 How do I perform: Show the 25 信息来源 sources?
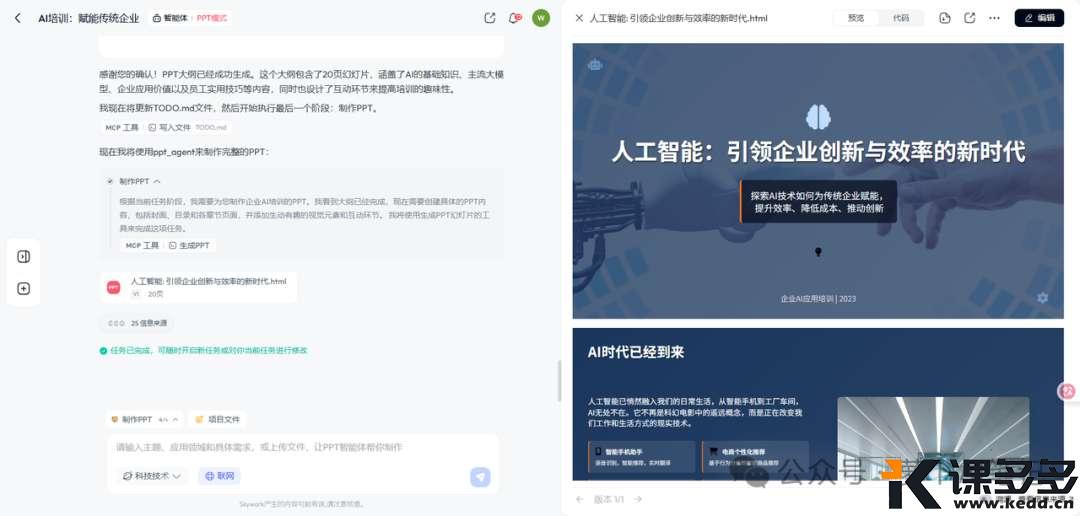pyautogui.click(x=138, y=322)
